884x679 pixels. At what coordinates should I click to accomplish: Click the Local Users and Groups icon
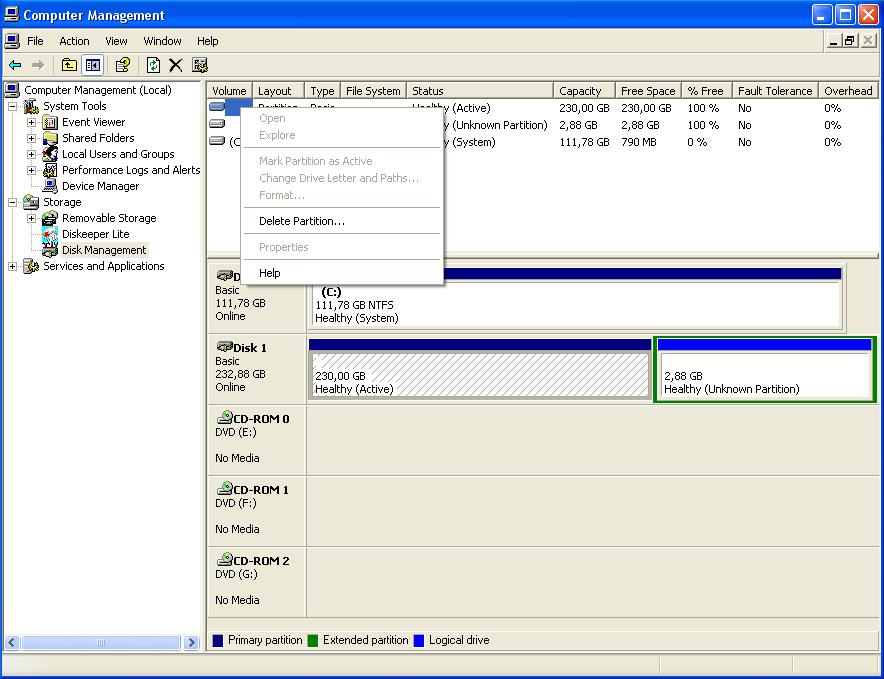[50, 154]
